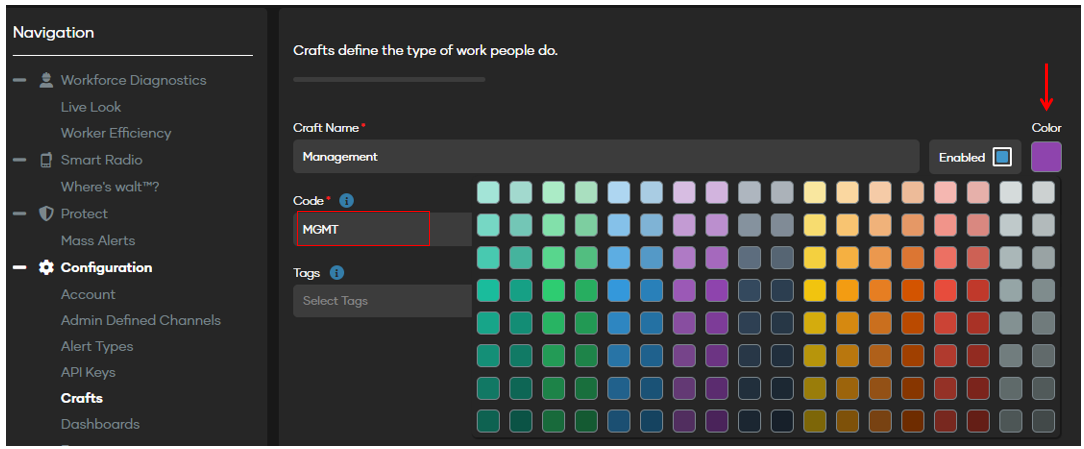Go to Where's walt™? page
Viewport: 1084px width, 449px height.
(110, 187)
